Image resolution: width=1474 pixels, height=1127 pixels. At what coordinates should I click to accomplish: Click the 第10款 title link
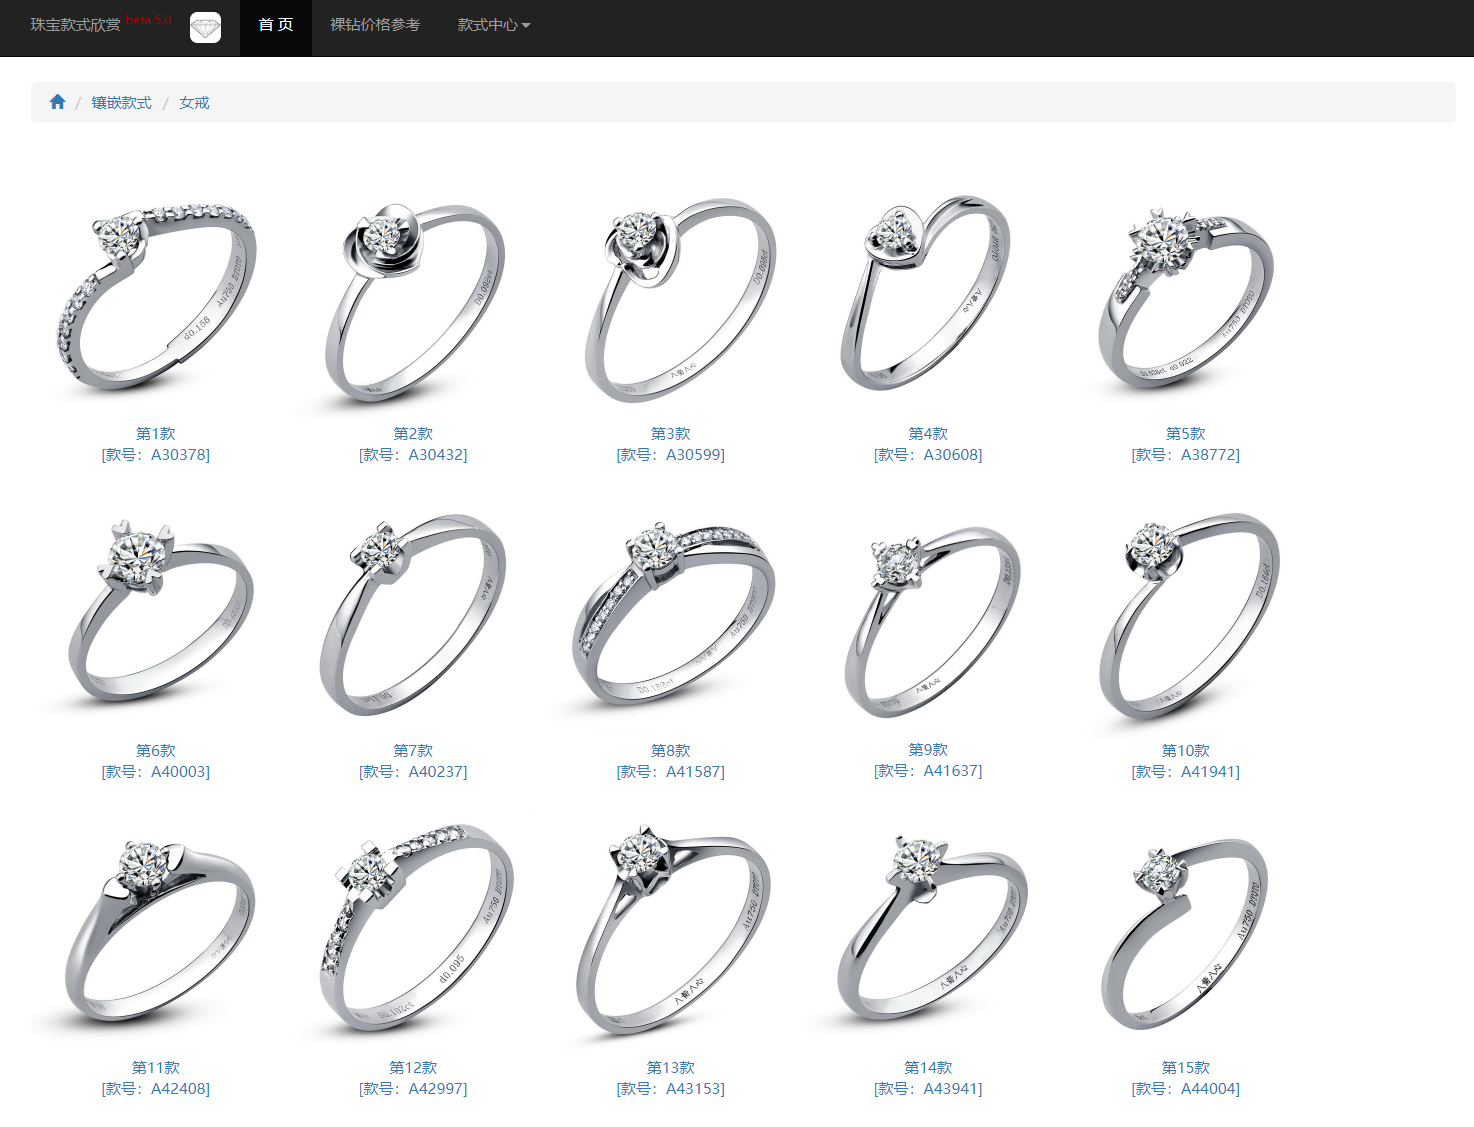point(1186,750)
